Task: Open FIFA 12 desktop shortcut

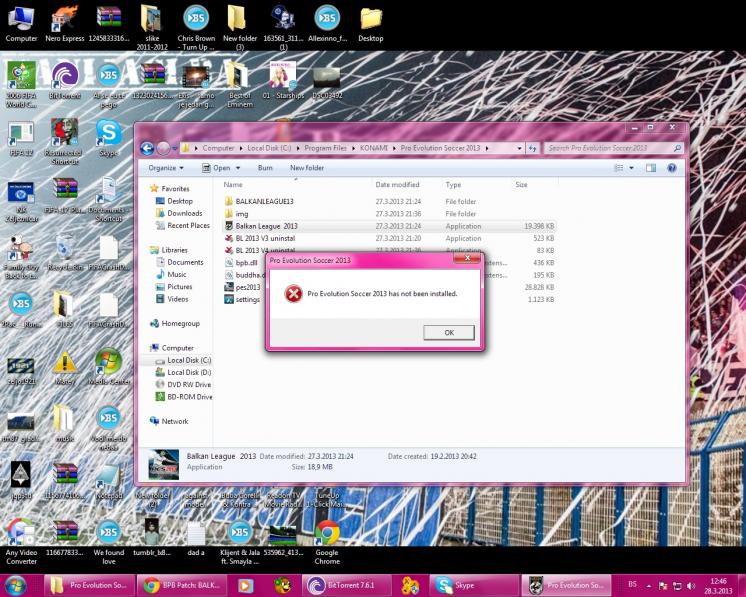Action: point(21,138)
